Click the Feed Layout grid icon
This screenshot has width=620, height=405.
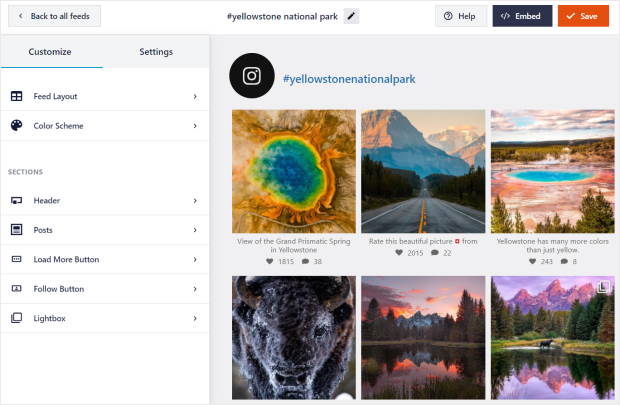(17, 96)
